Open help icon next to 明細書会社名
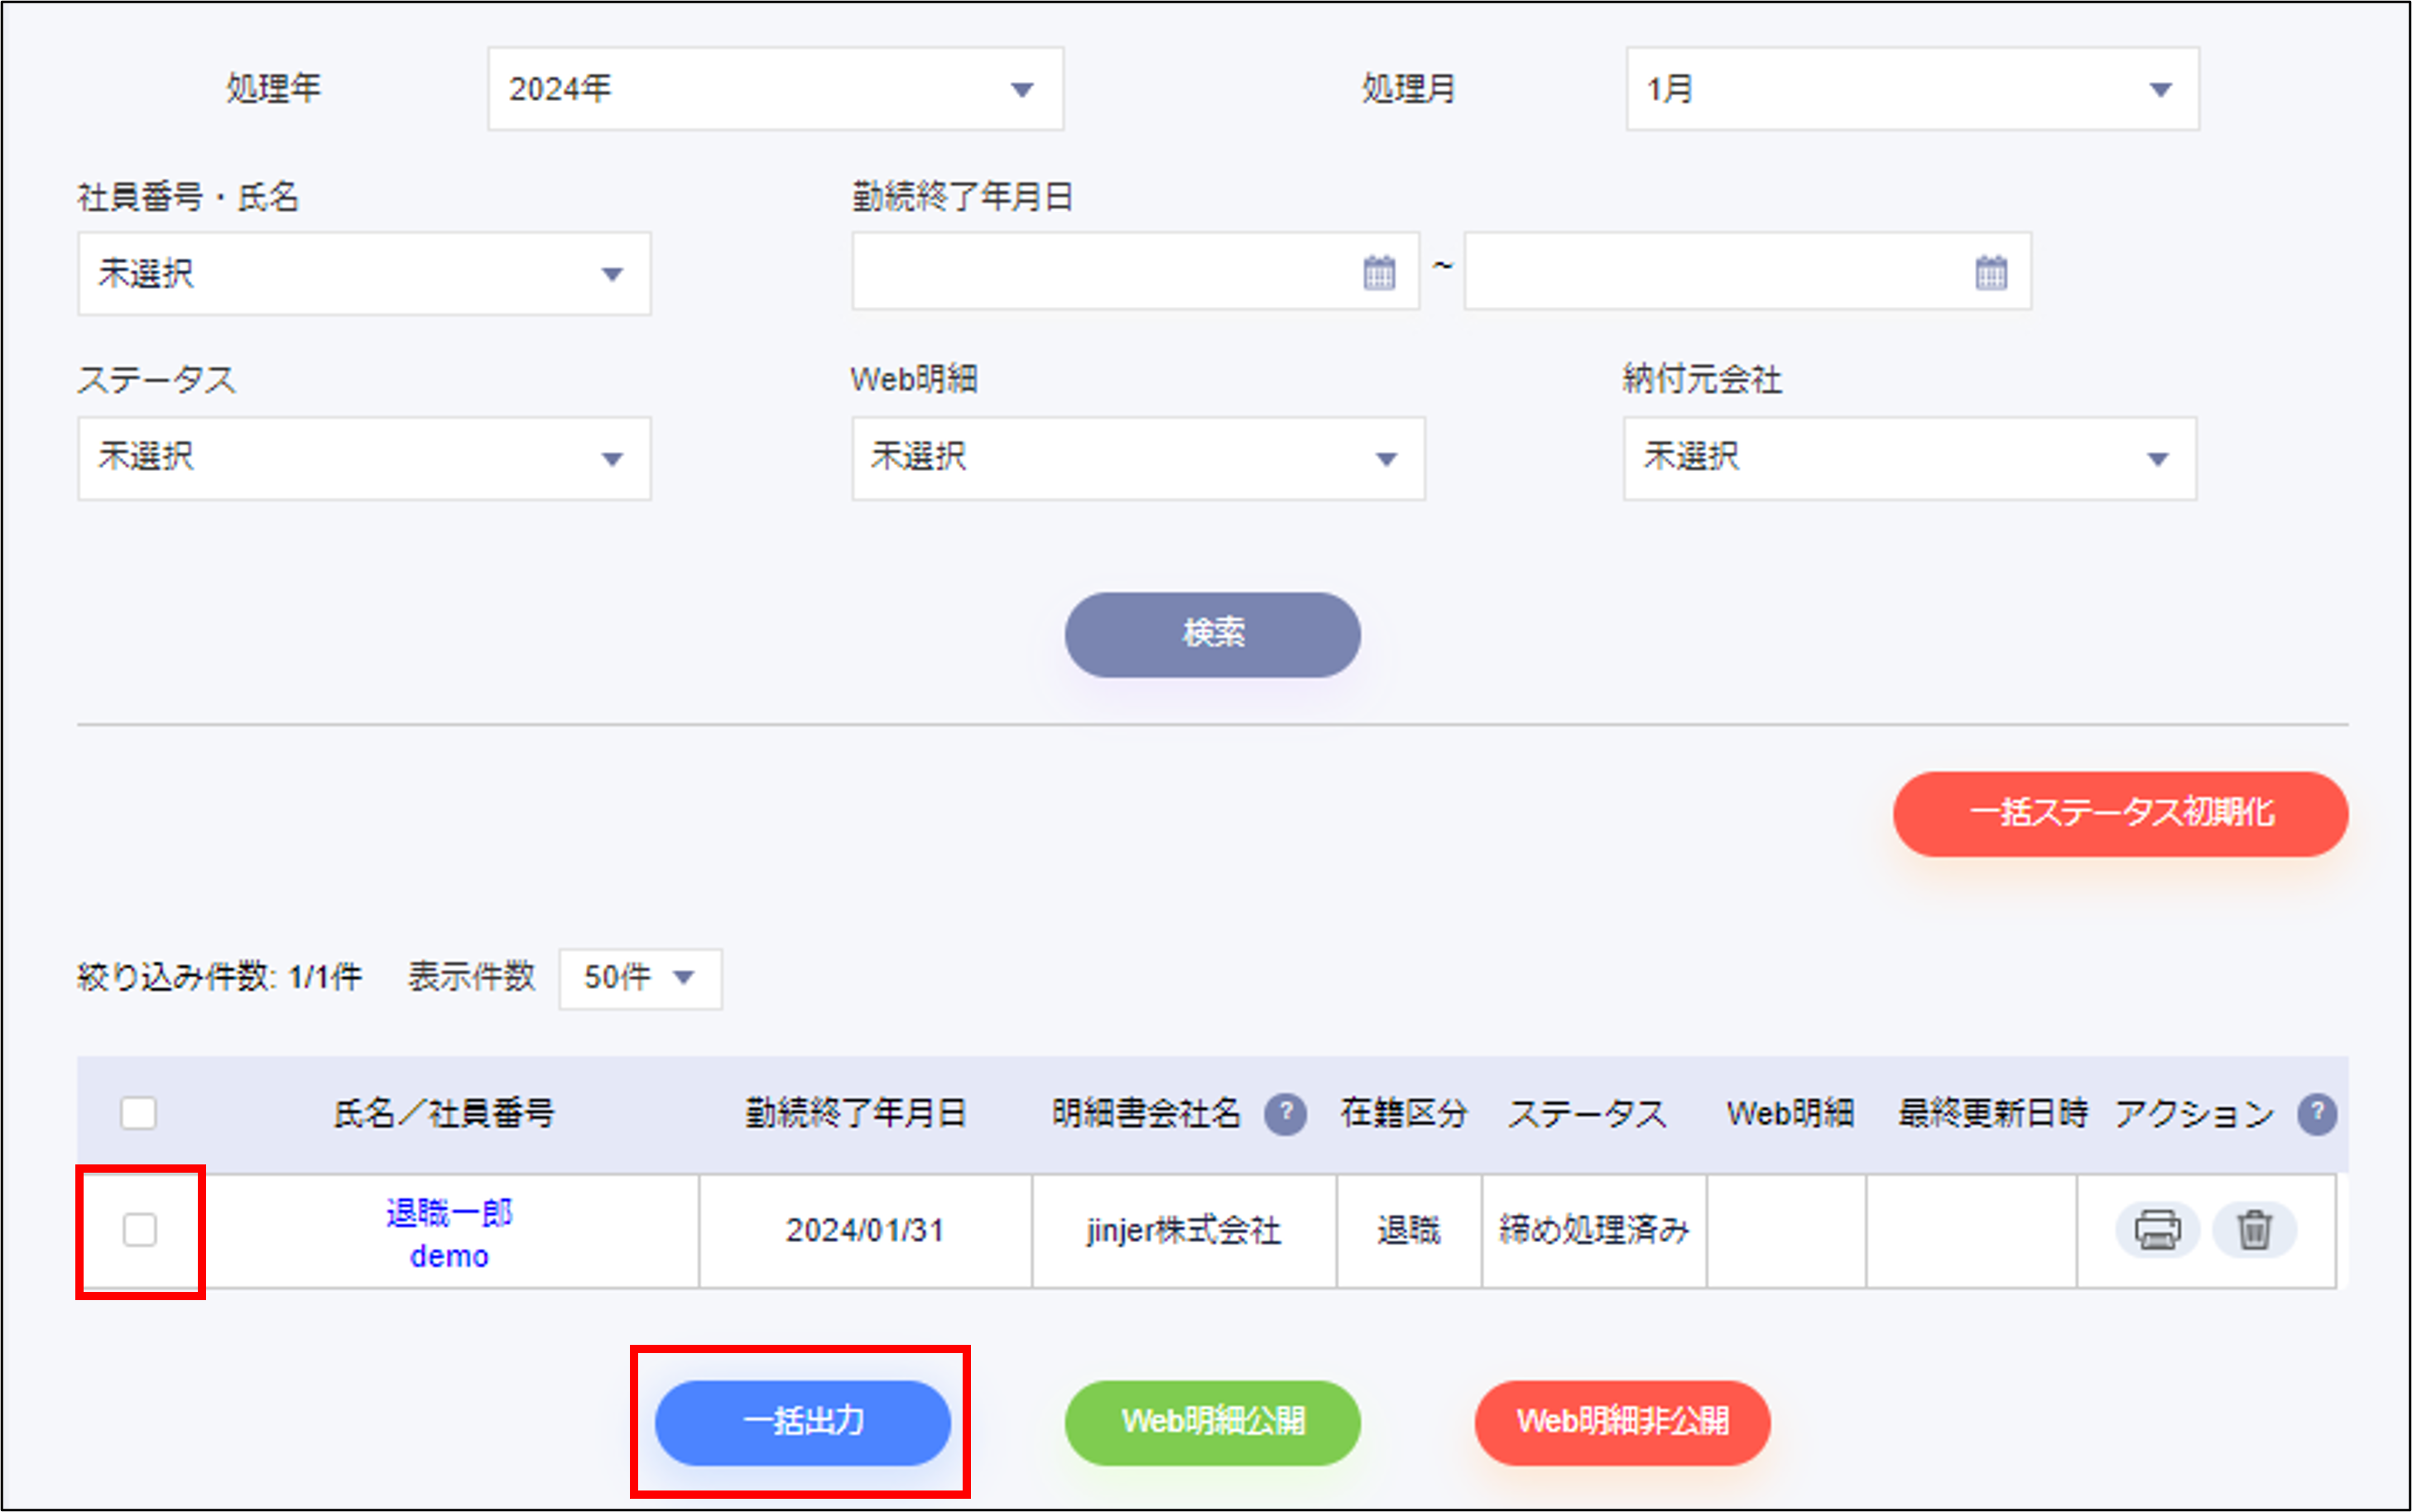 1285,1113
